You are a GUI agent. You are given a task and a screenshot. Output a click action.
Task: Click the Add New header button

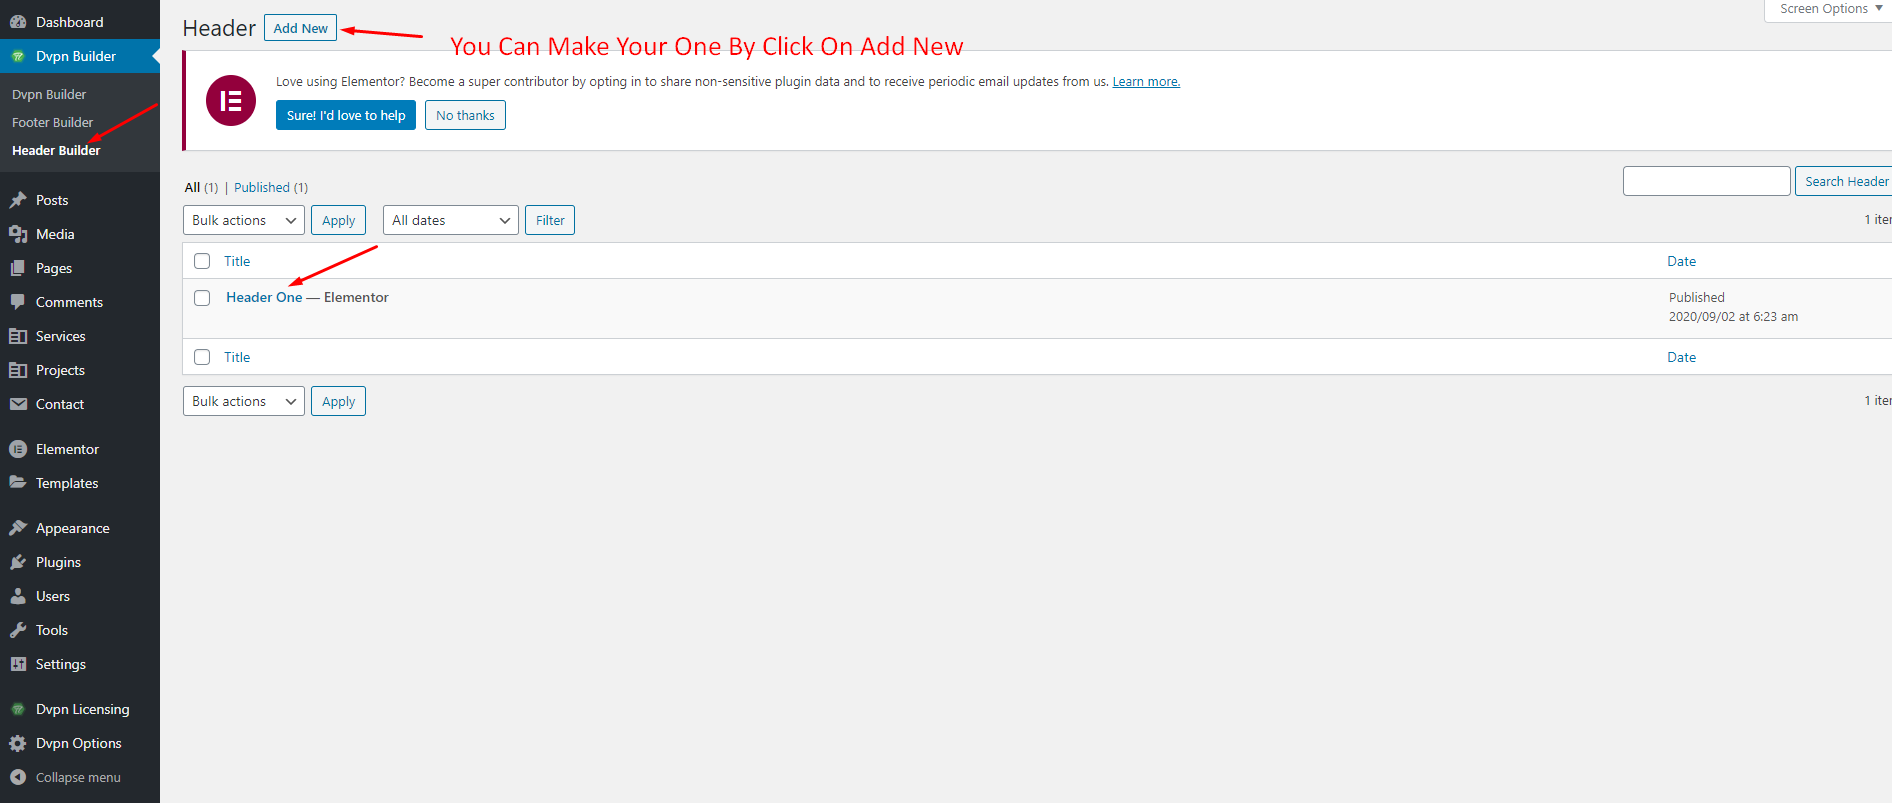300,28
